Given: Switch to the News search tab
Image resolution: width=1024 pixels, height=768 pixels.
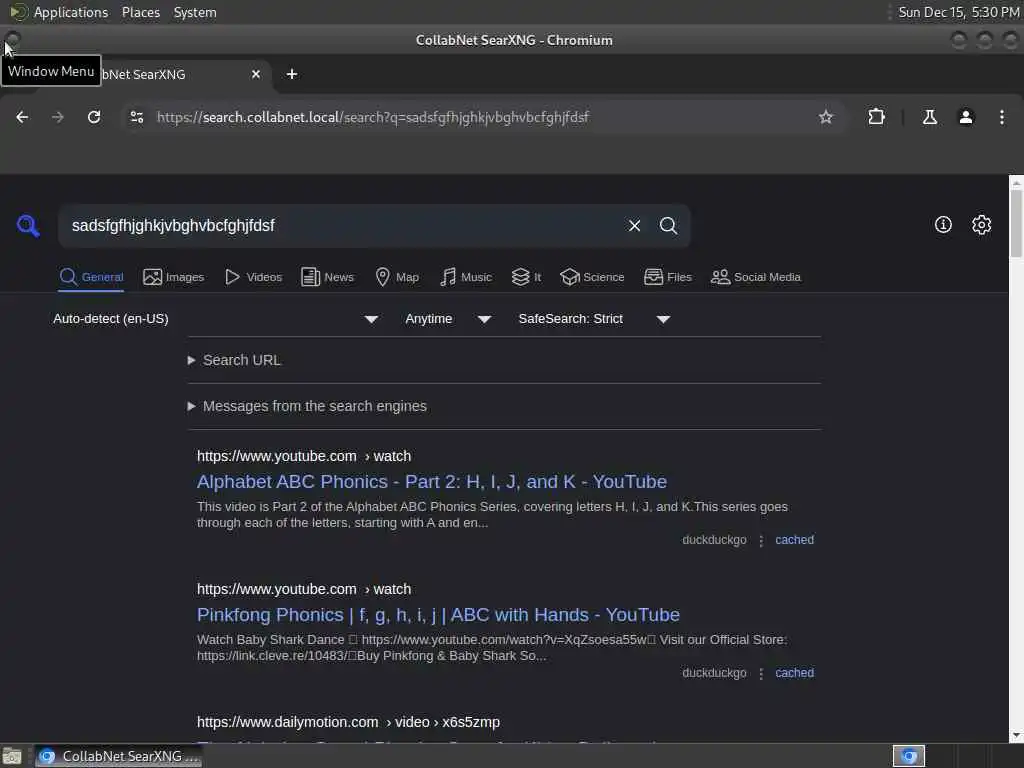Looking at the screenshot, I should (327, 277).
